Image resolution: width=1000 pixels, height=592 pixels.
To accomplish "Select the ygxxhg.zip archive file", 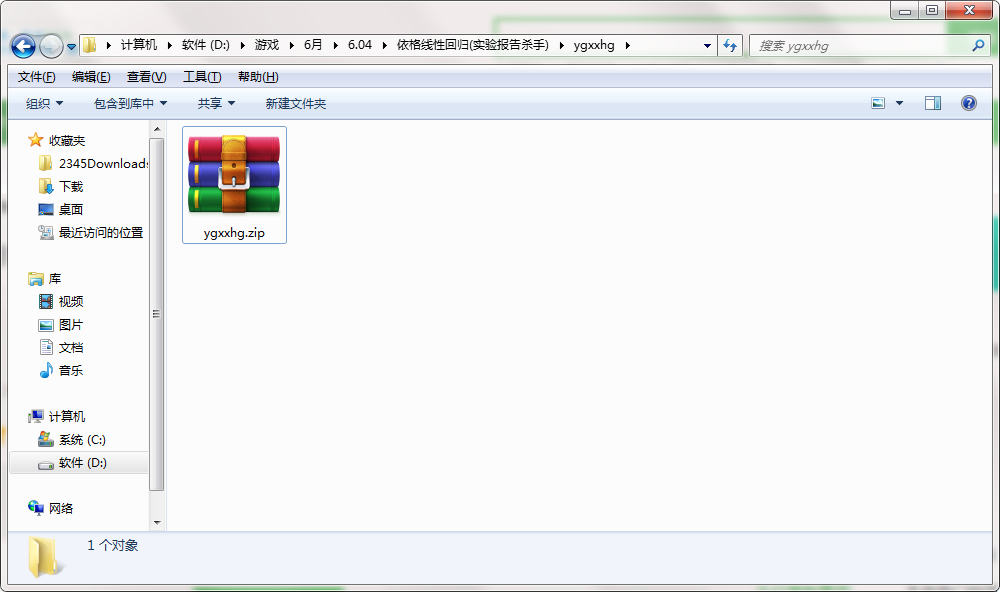I will [234, 184].
